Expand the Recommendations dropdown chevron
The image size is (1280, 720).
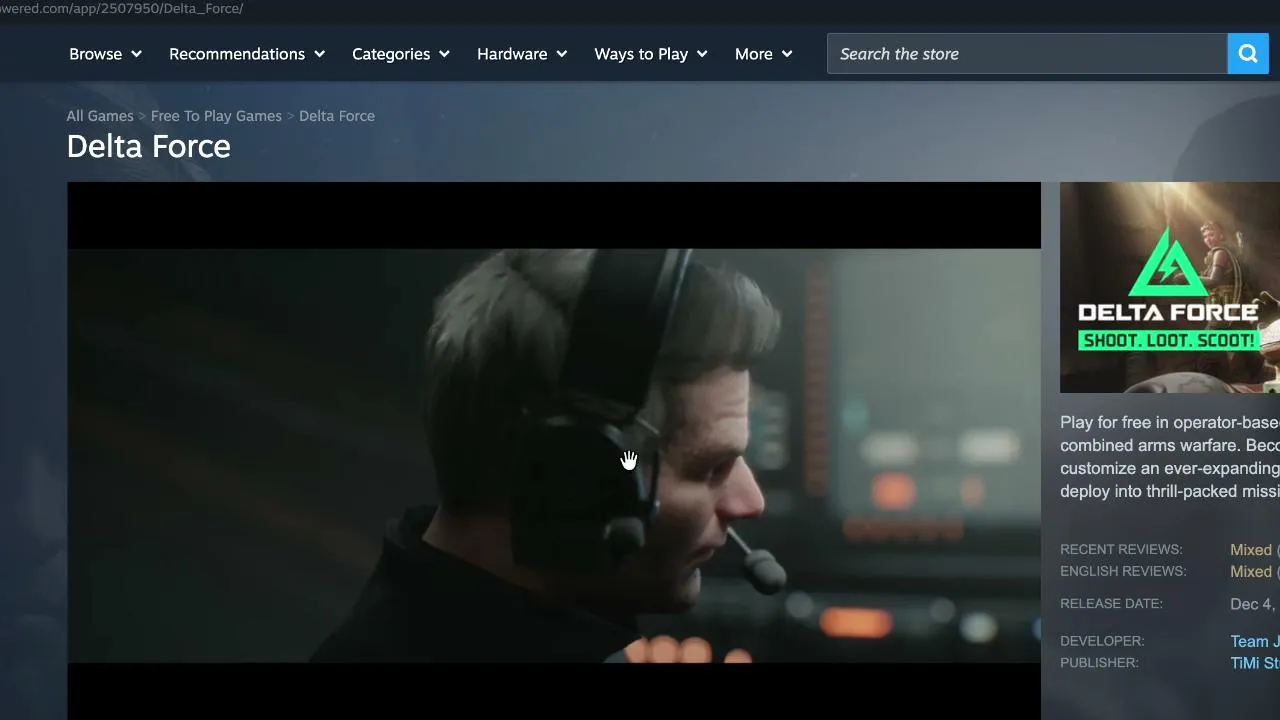tap(319, 54)
